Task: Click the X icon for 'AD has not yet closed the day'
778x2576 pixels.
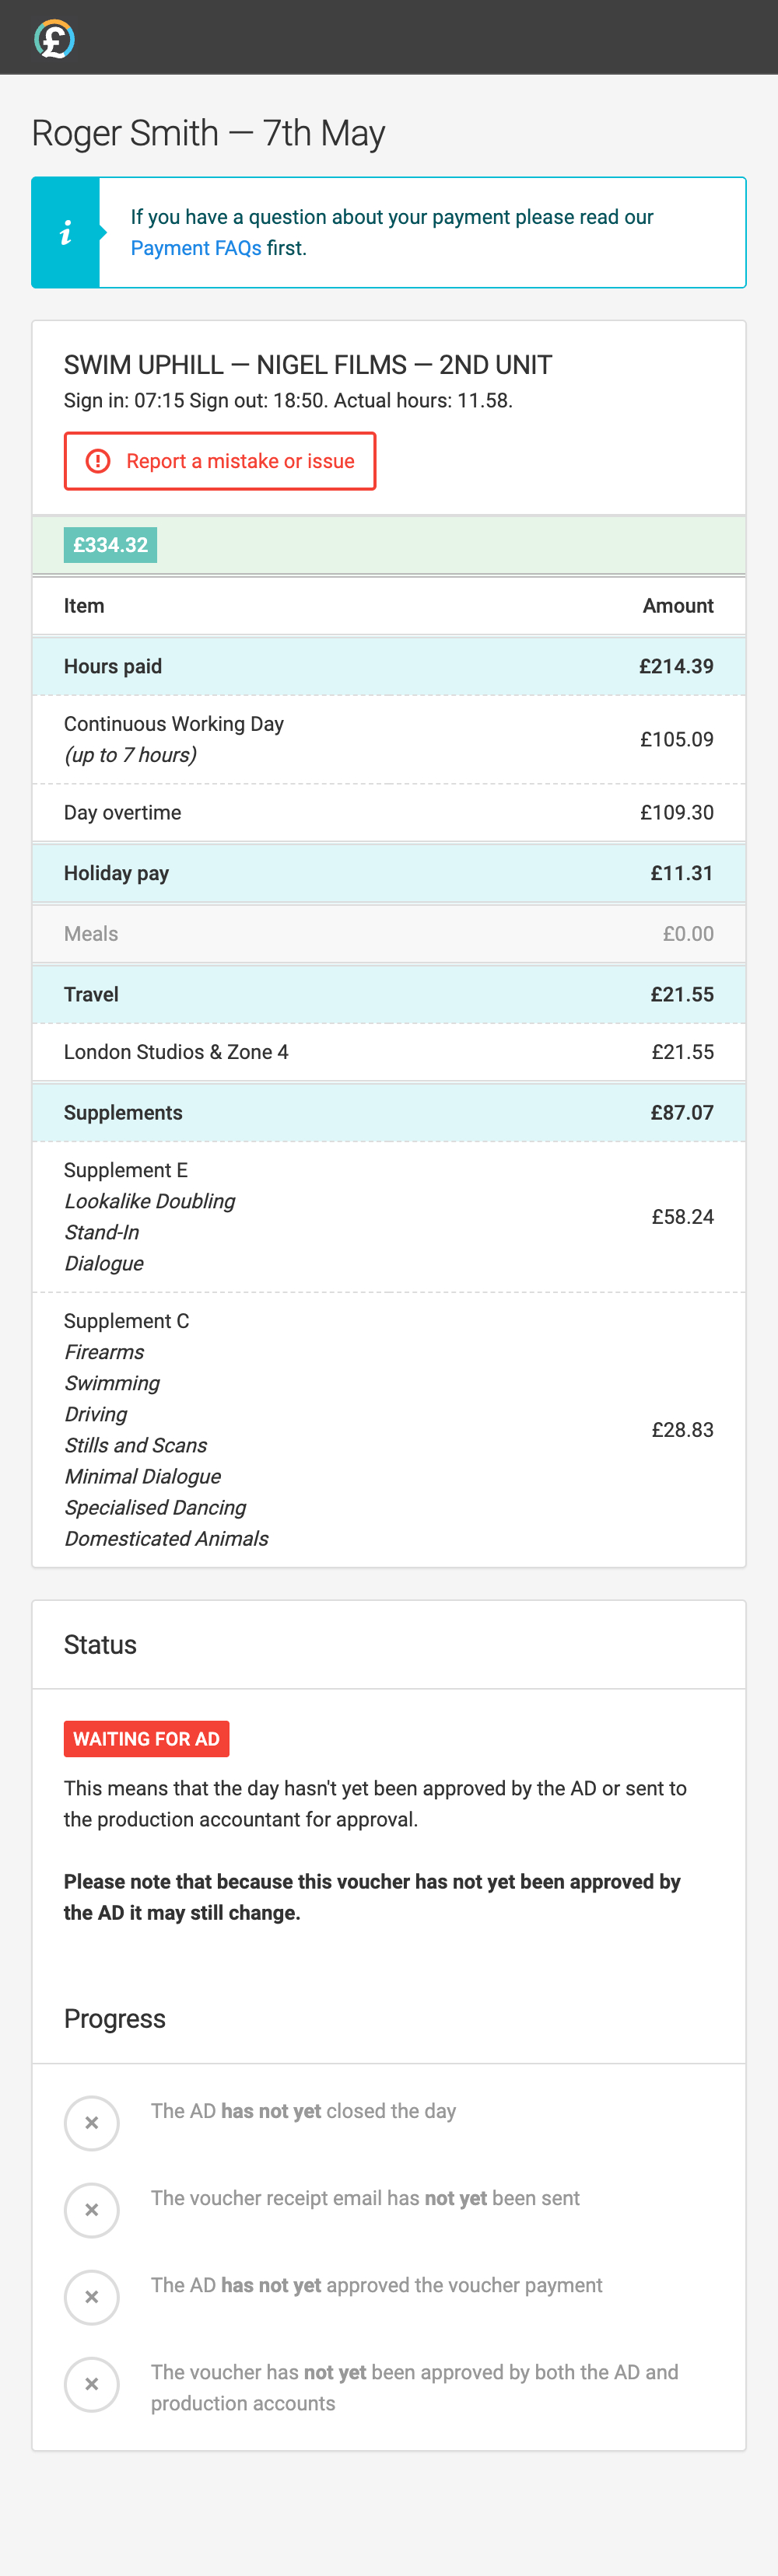Action: (x=91, y=2122)
